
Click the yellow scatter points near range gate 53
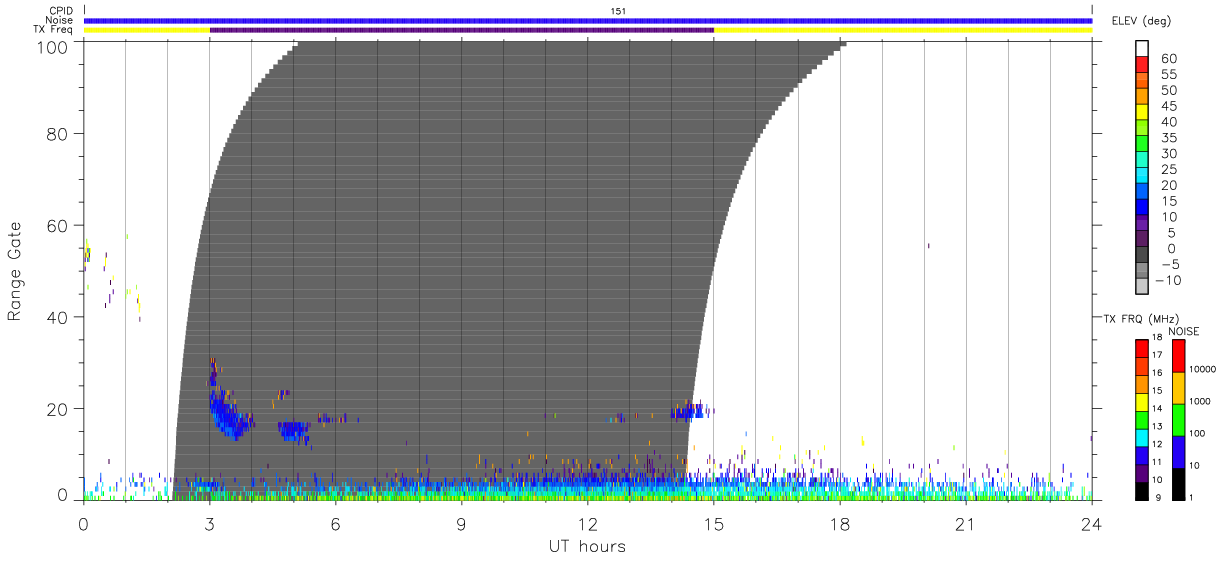click(87, 252)
